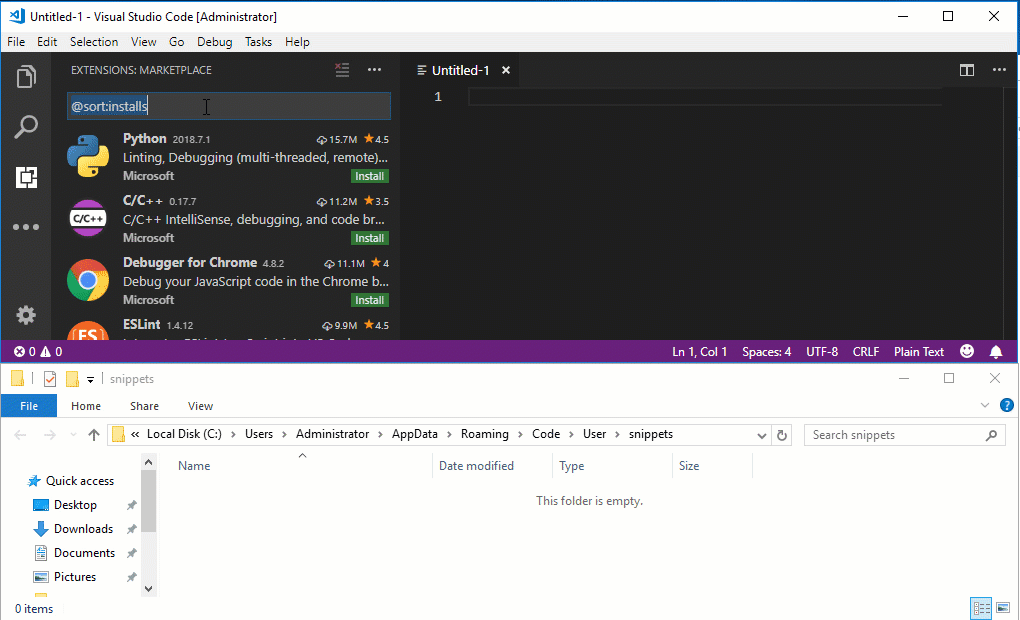Clear extensions input results icon

point(342,70)
